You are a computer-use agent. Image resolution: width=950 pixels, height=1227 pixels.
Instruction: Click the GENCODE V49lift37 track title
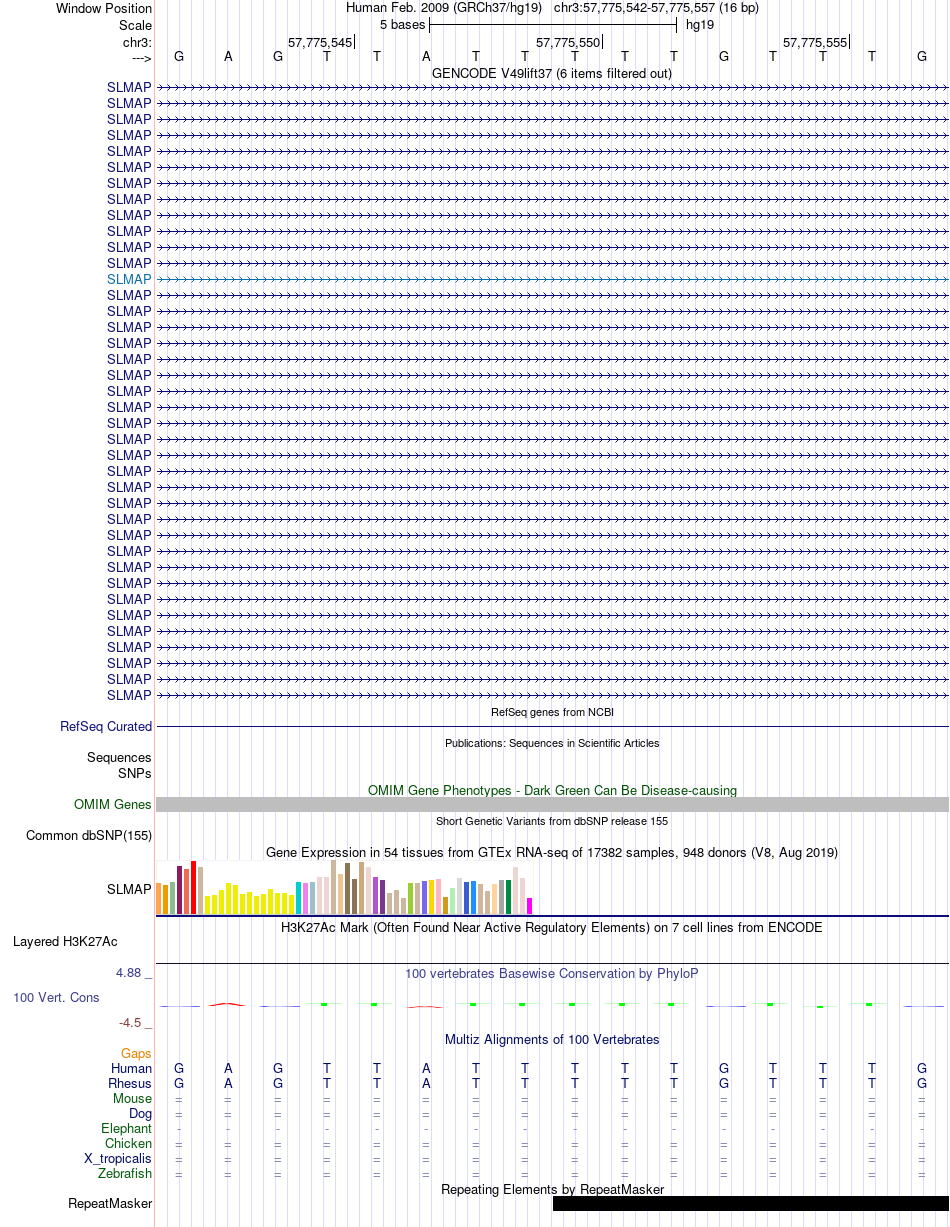pyautogui.click(x=552, y=73)
